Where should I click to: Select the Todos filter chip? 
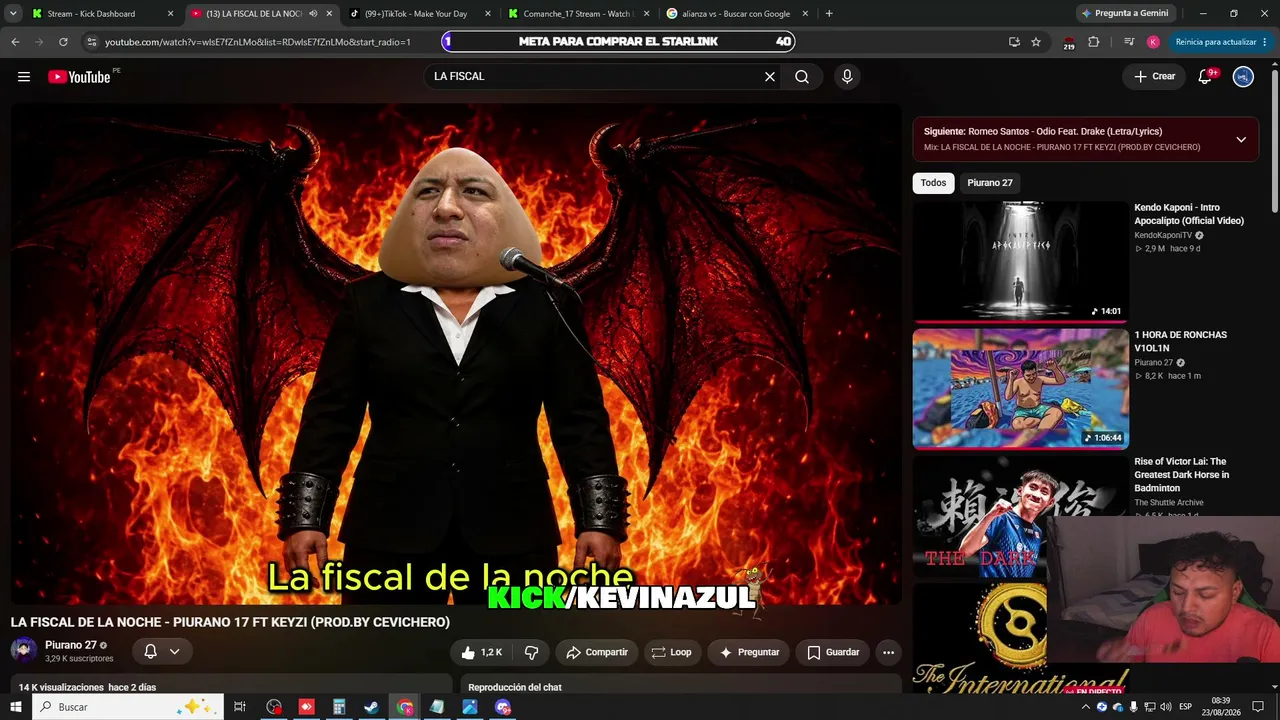pyautogui.click(x=933, y=183)
